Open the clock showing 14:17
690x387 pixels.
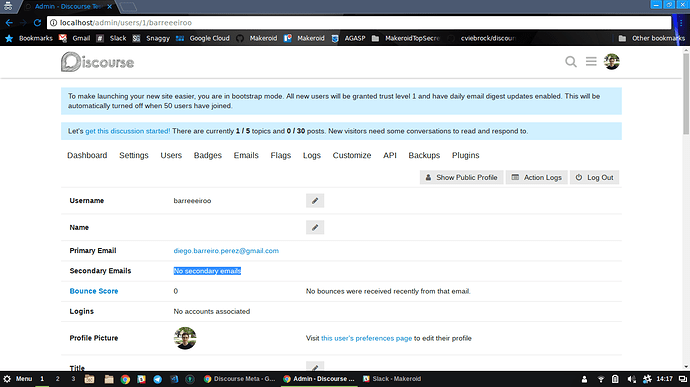[x=664, y=379]
